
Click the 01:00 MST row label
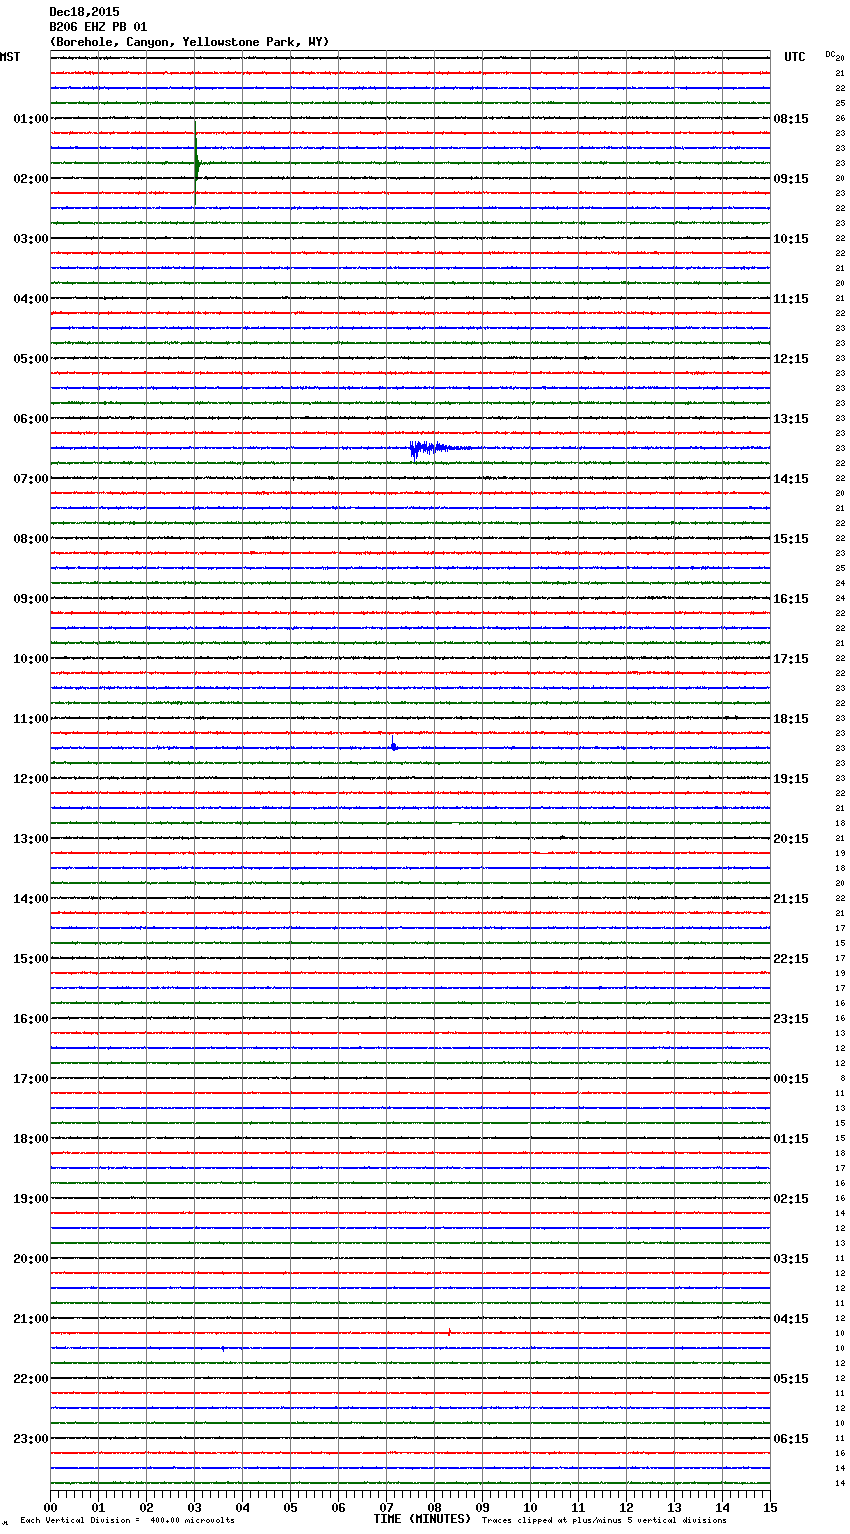[31, 119]
